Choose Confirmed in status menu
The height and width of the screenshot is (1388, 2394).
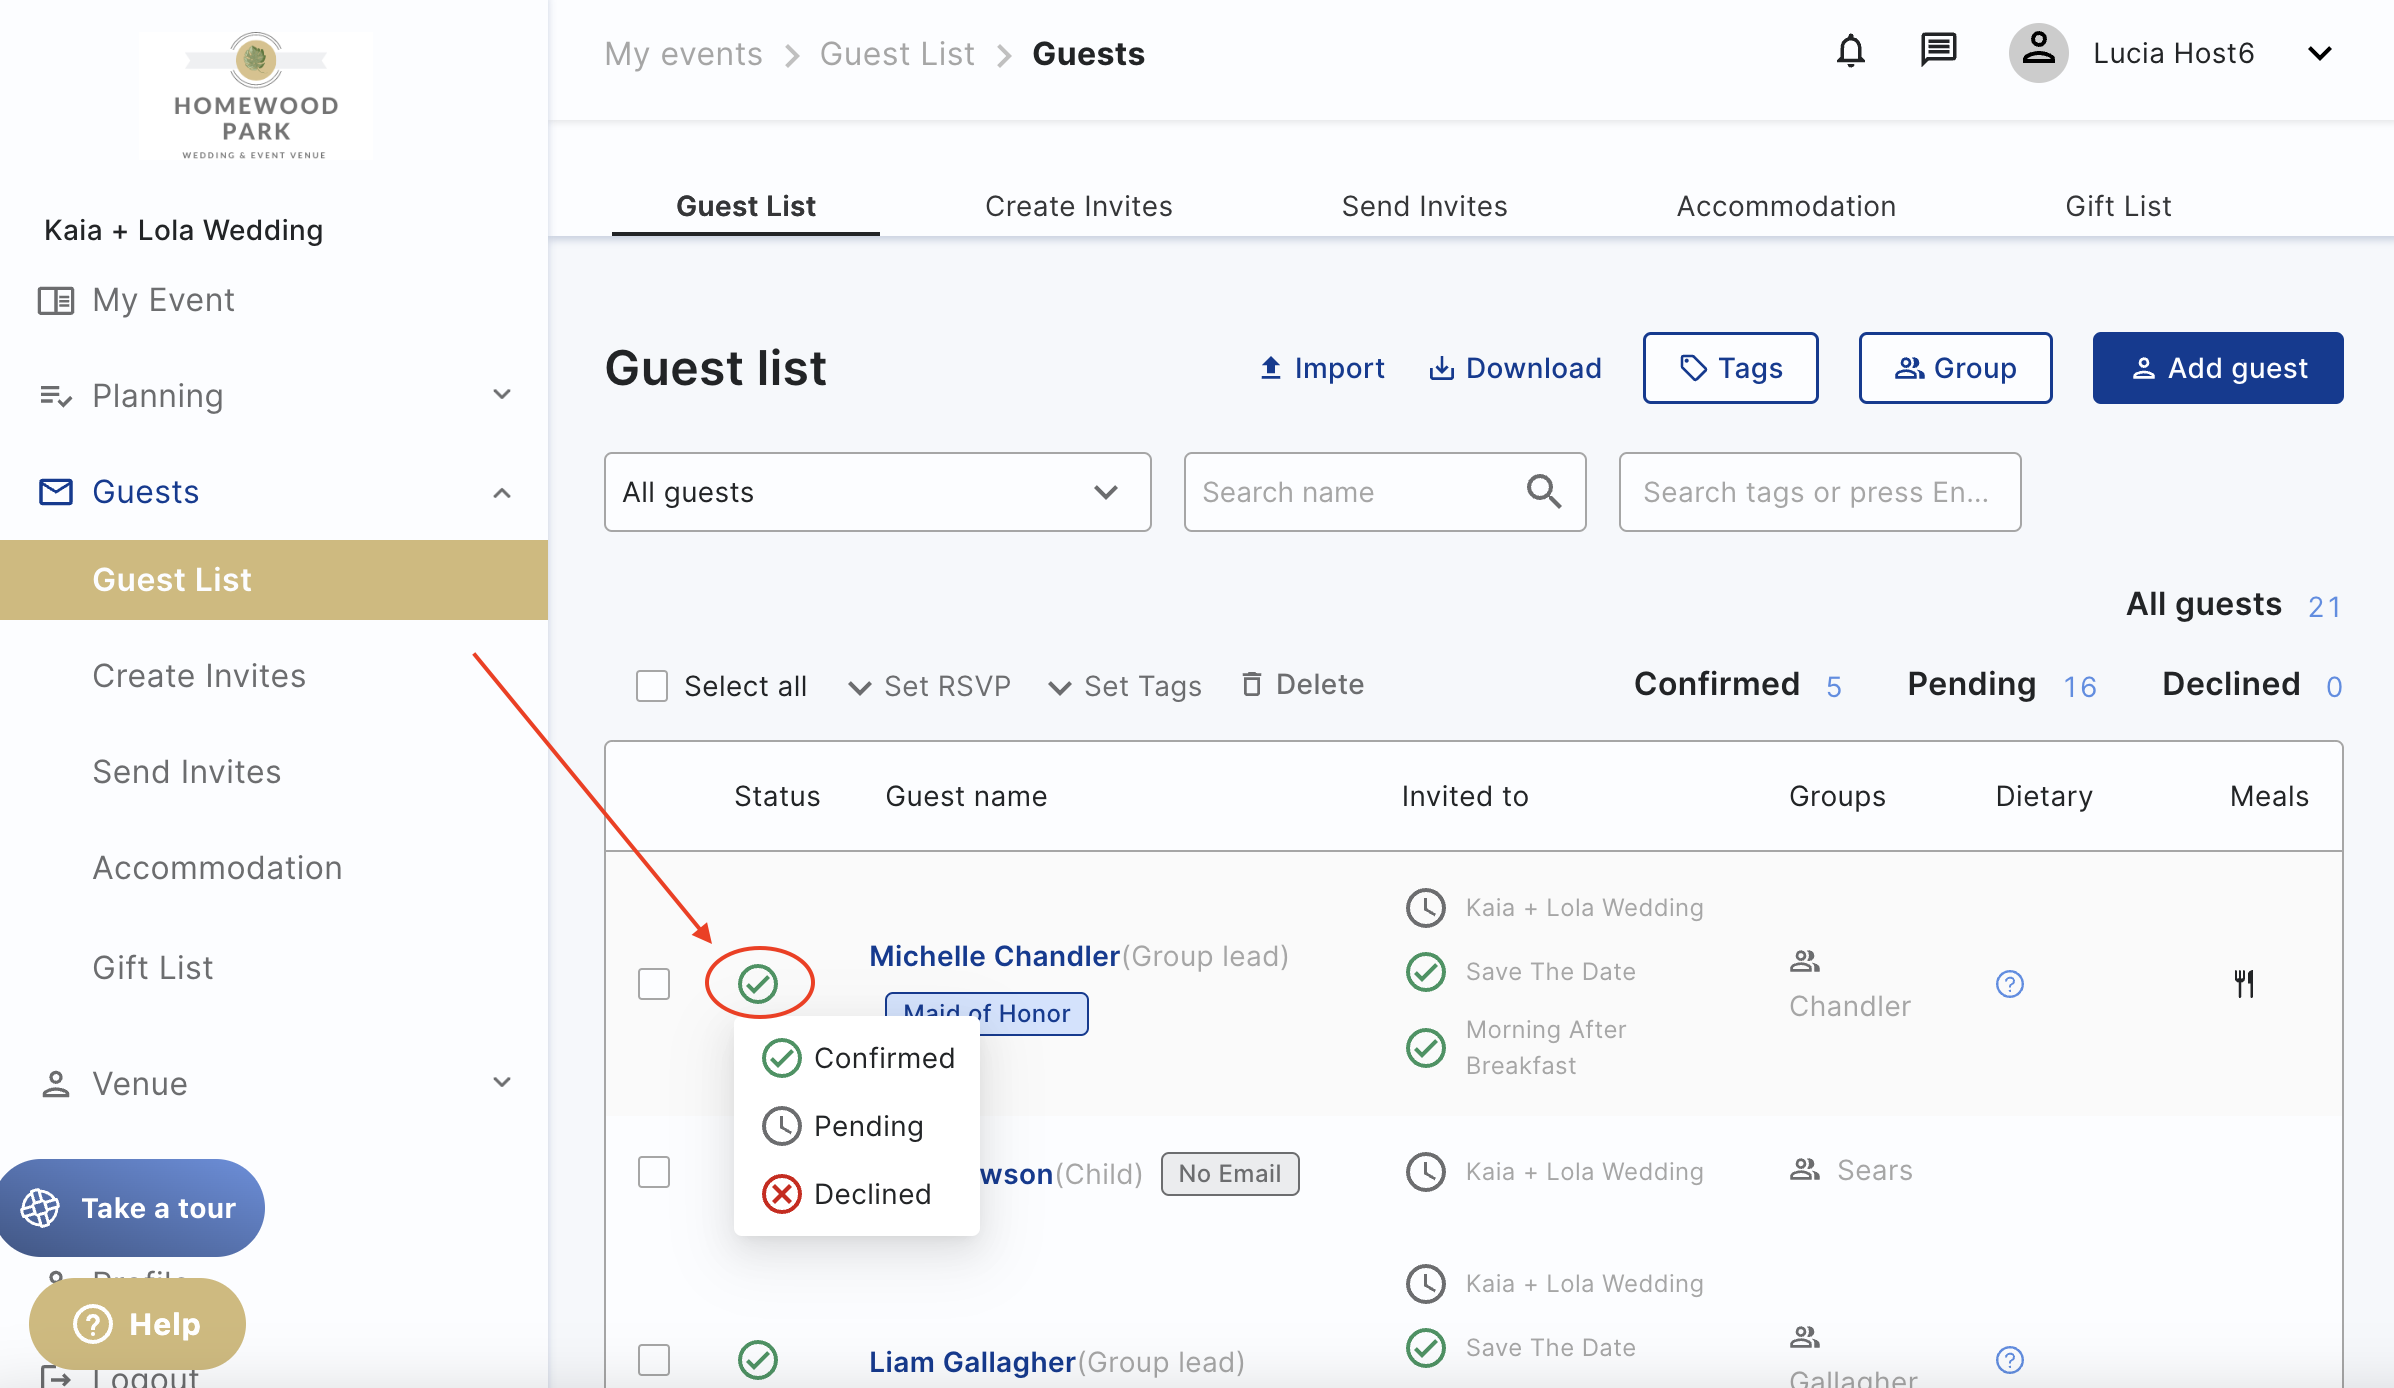(x=858, y=1058)
